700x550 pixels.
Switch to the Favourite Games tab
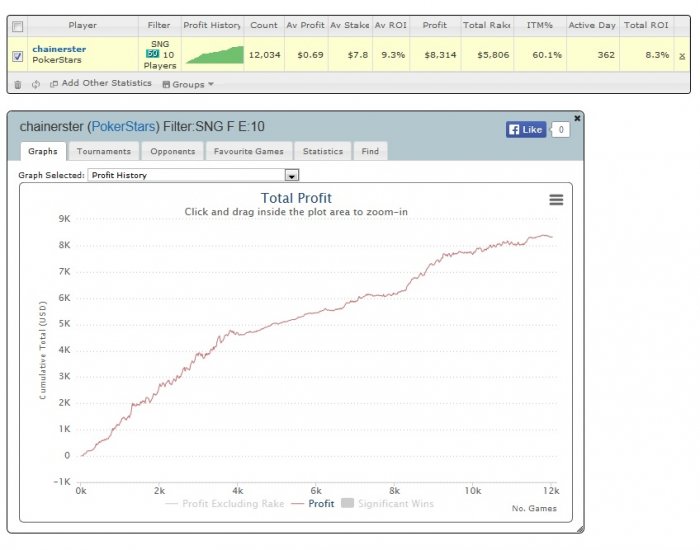(x=249, y=151)
